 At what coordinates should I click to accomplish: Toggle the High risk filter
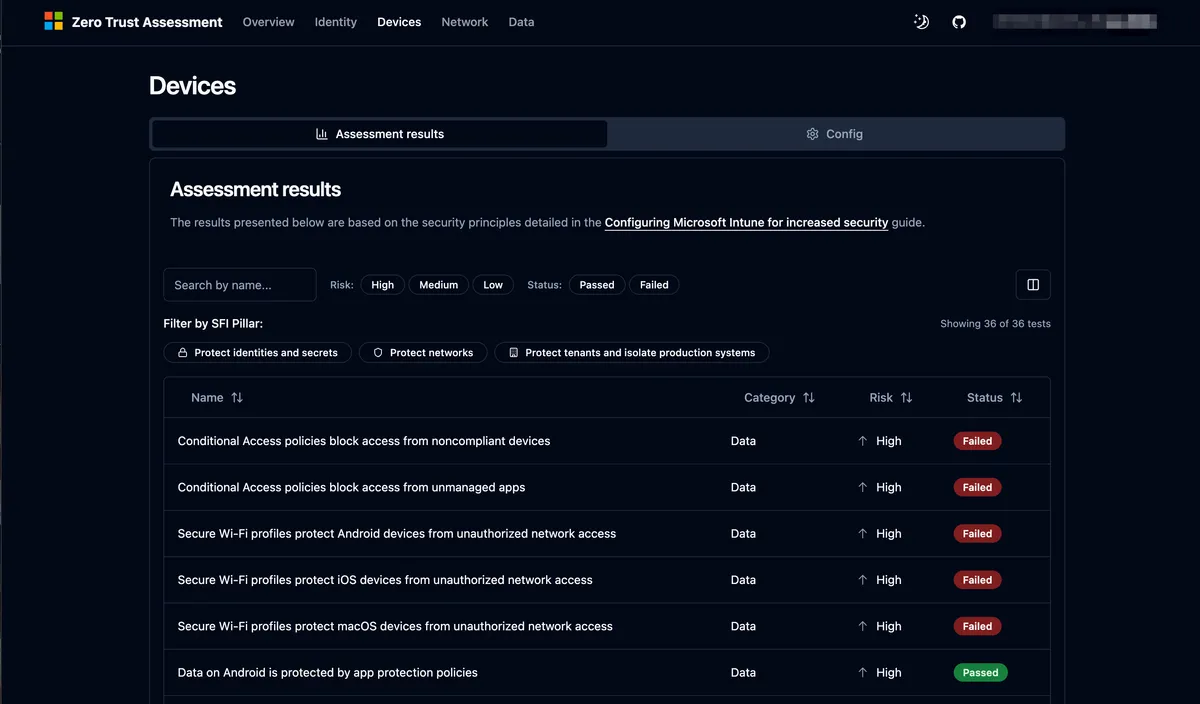(x=383, y=285)
